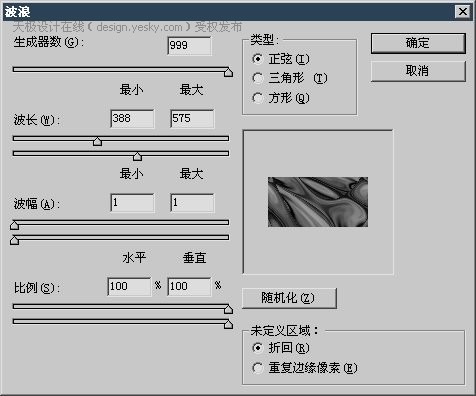The width and height of the screenshot is (476, 396).
Task: Close the 波浪 dialog window
Action: (x=463, y=12)
